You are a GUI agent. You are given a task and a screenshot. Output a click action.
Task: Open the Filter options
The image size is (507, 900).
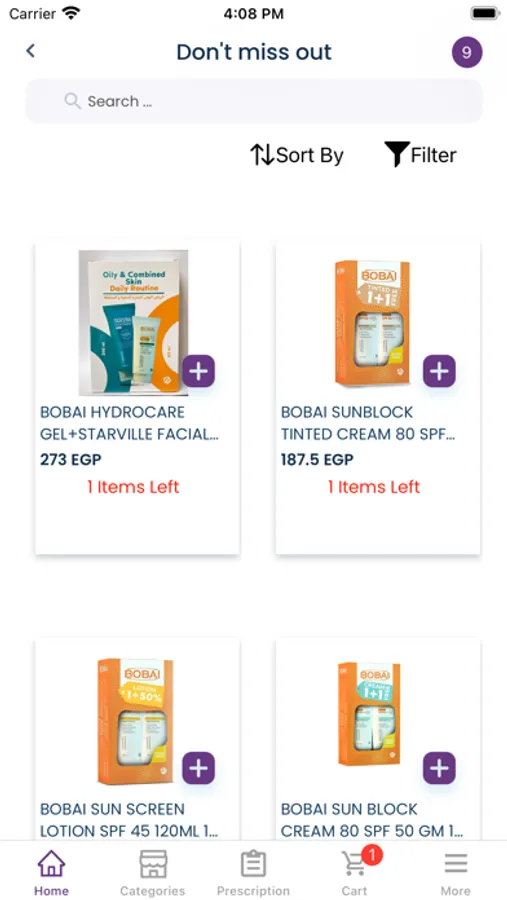click(421, 154)
